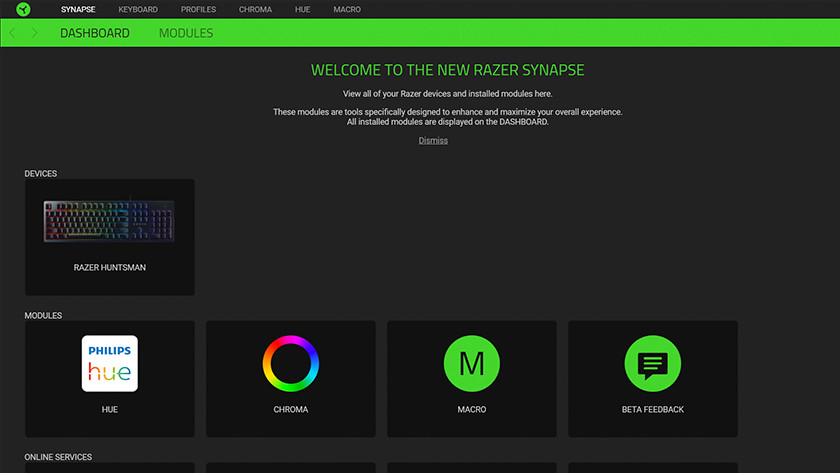The width and height of the screenshot is (840, 473).
Task: Dismiss the welcome message
Action: (x=433, y=140)
